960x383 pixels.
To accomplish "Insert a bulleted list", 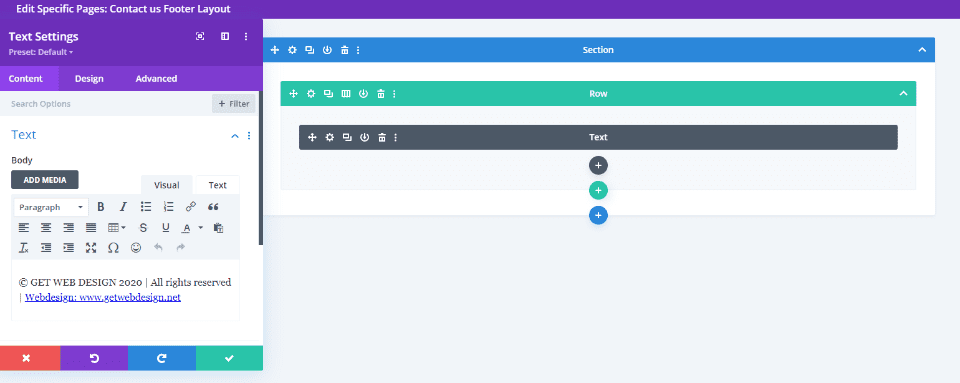I will pos(146,207).
